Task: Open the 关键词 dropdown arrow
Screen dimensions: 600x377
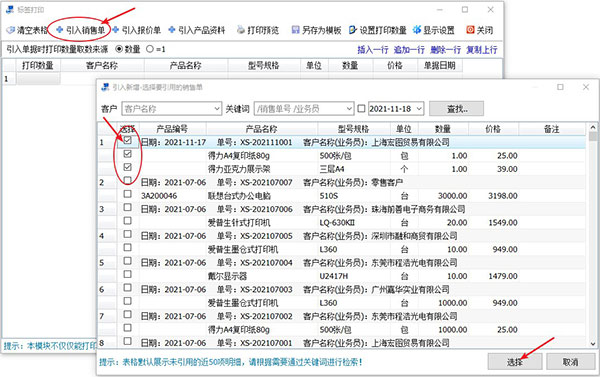Action: (349, 109)
